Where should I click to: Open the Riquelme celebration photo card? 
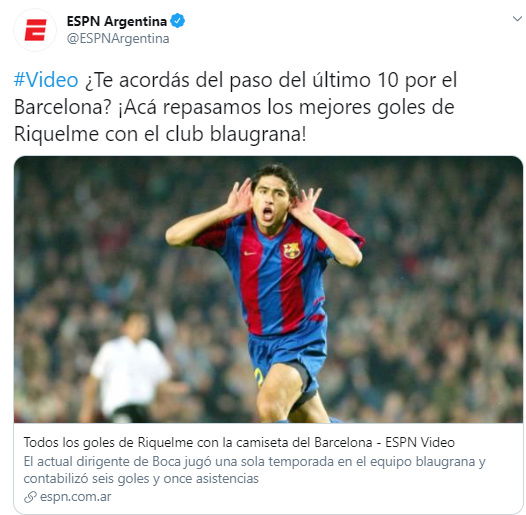pyautogui.click(x=268, y=289)
